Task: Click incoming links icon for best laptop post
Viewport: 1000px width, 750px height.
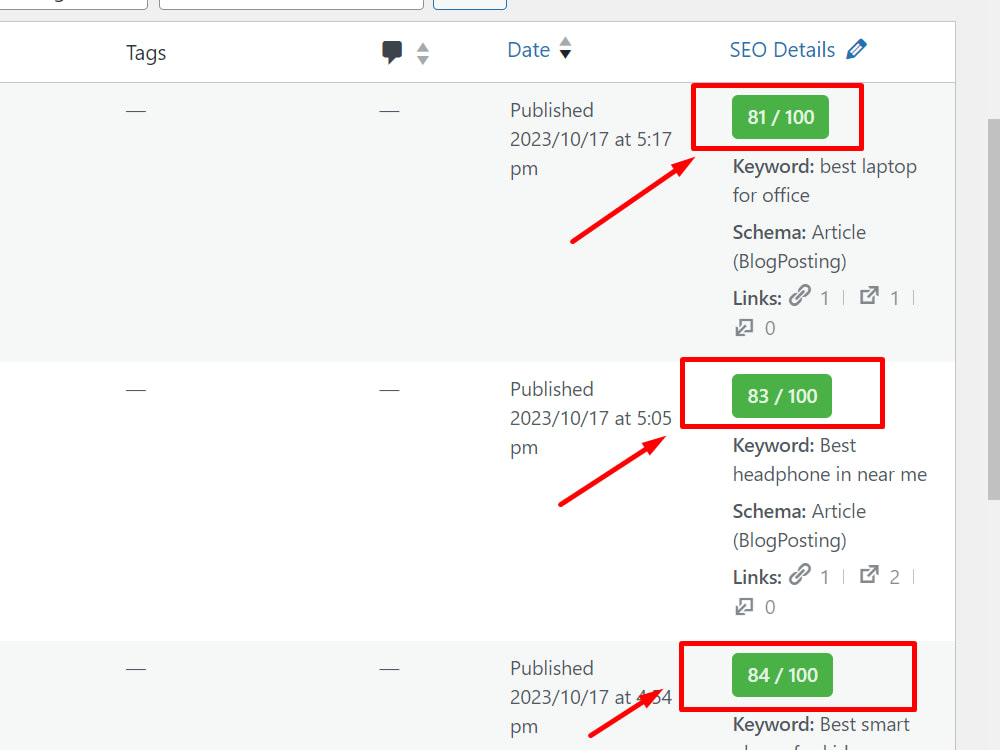Action: (744, 327)
